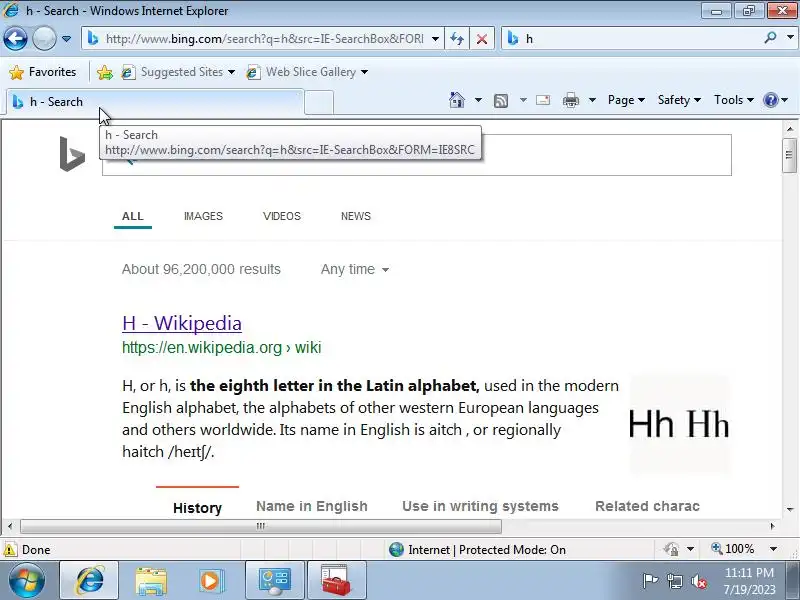Click the Hh letter thumbnail image

coord(679,425)
